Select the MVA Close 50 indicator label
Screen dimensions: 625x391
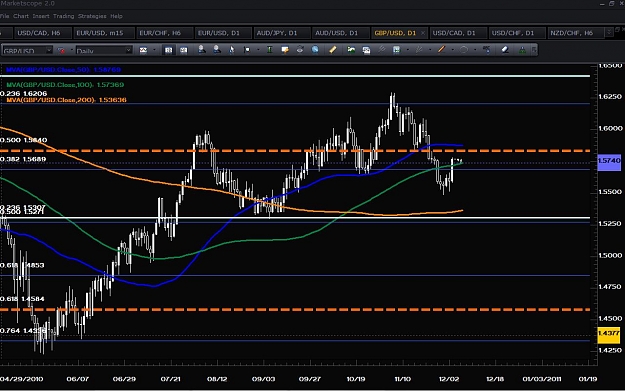[63, 69]
